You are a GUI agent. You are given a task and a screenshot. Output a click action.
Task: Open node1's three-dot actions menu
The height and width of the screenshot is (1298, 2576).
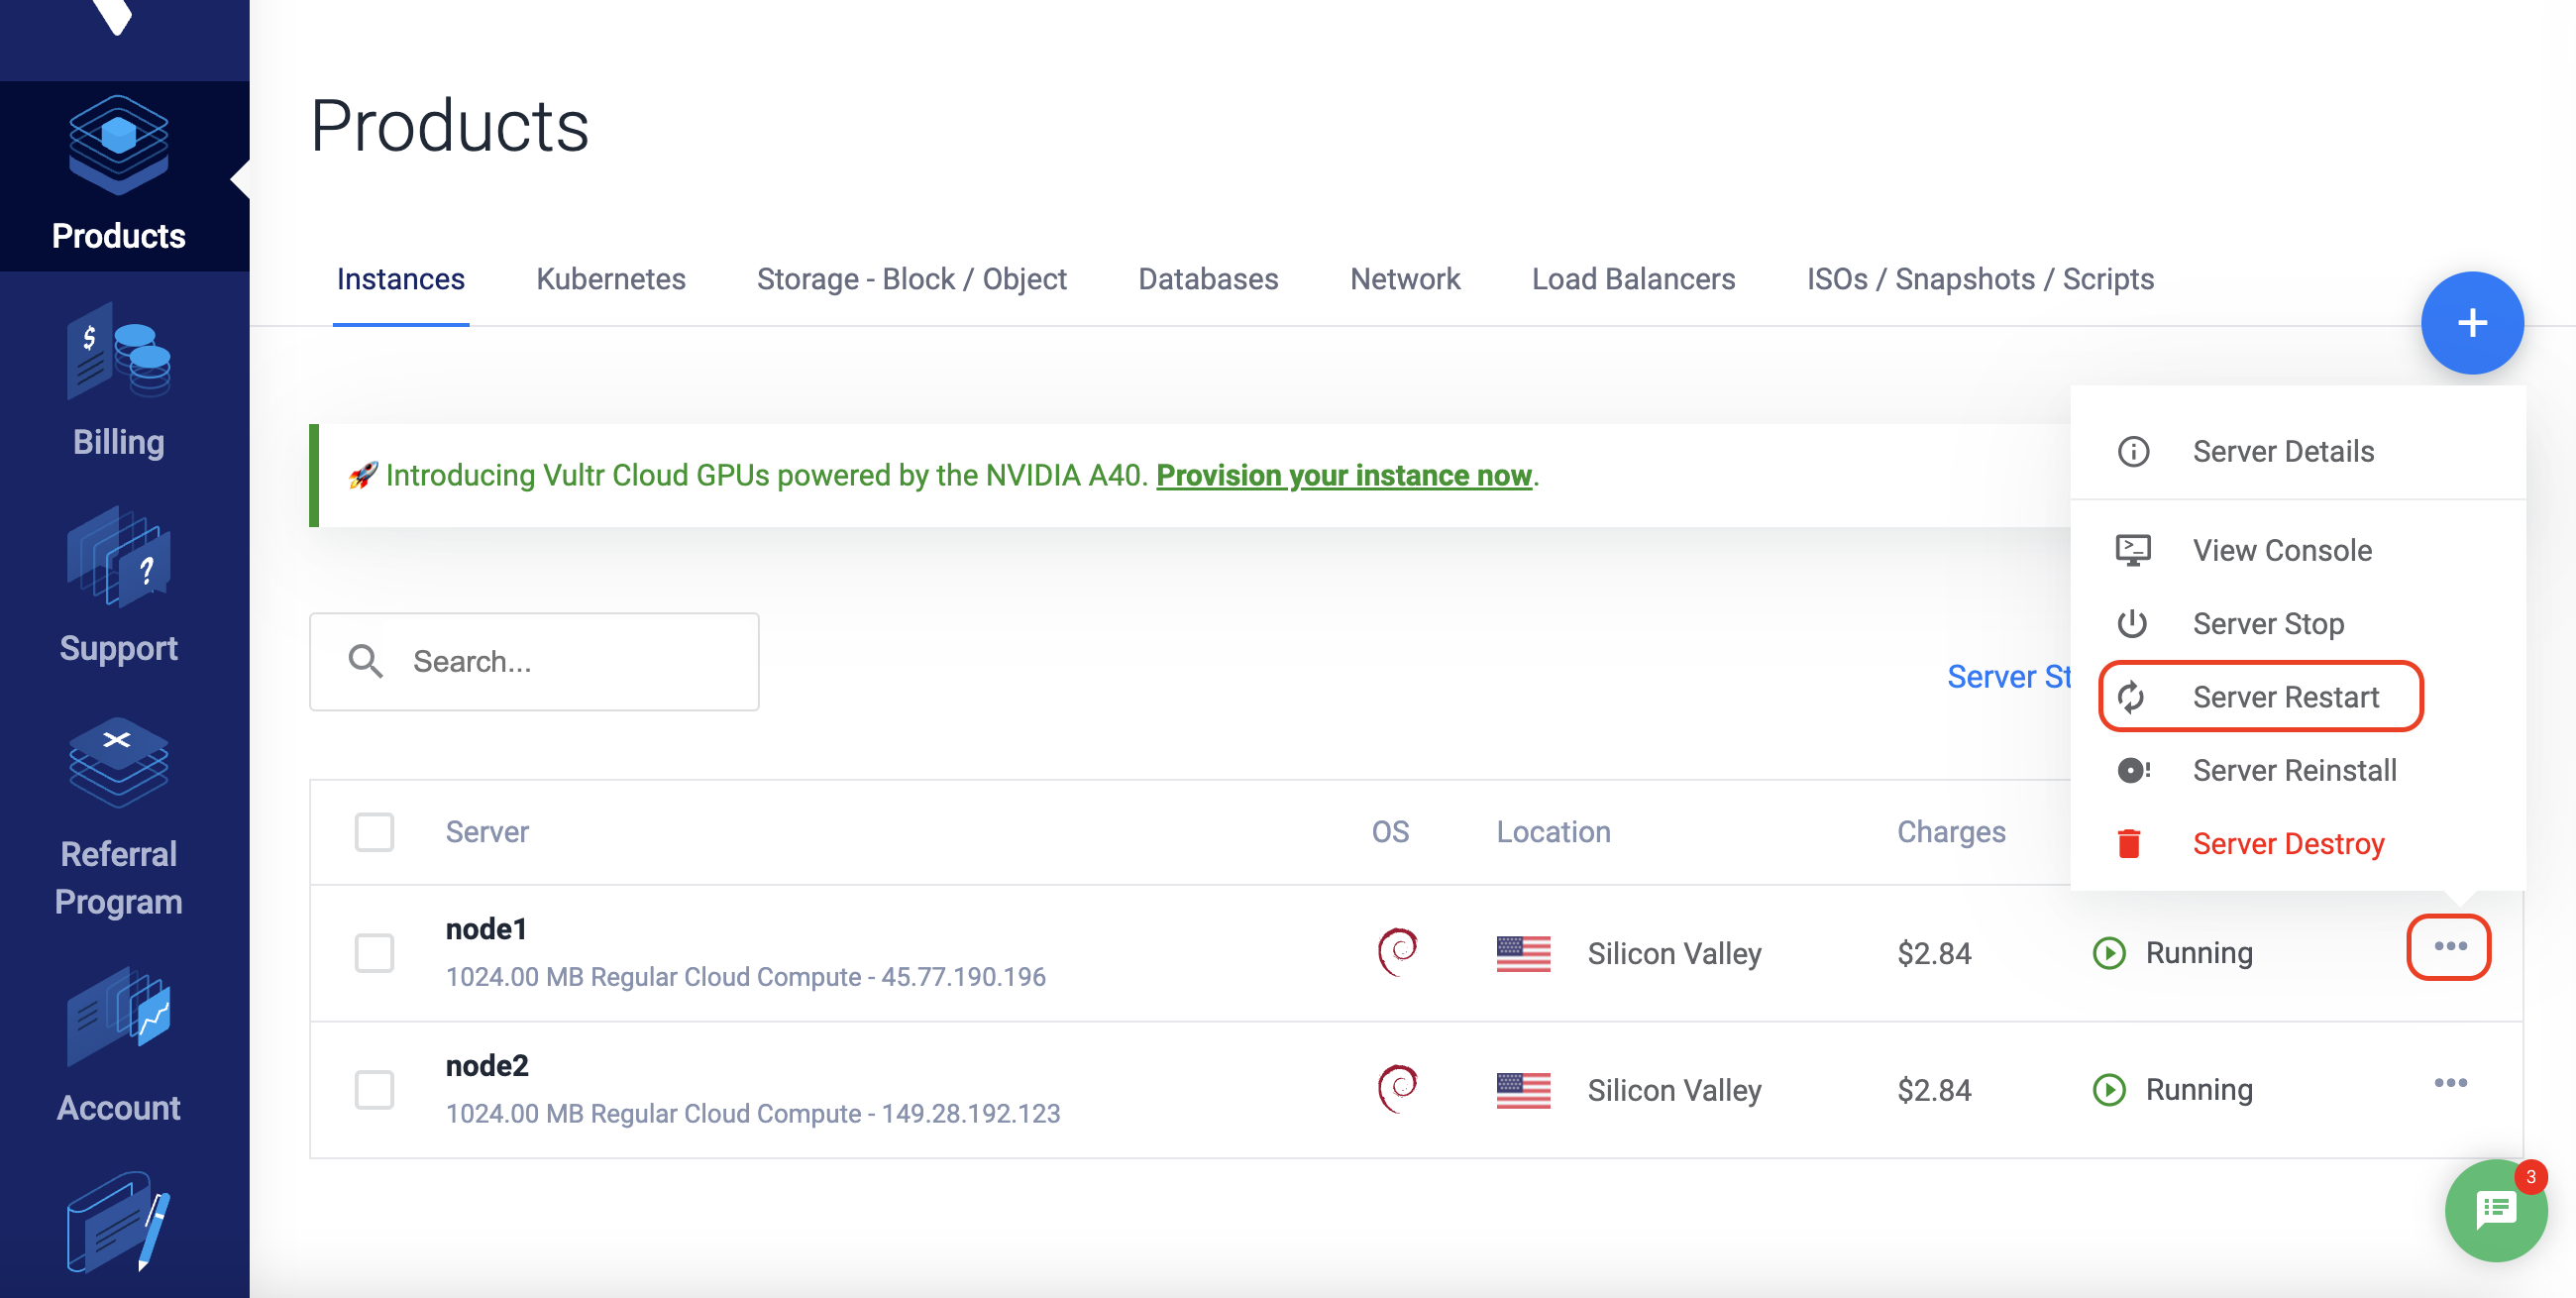[2450, 946]
